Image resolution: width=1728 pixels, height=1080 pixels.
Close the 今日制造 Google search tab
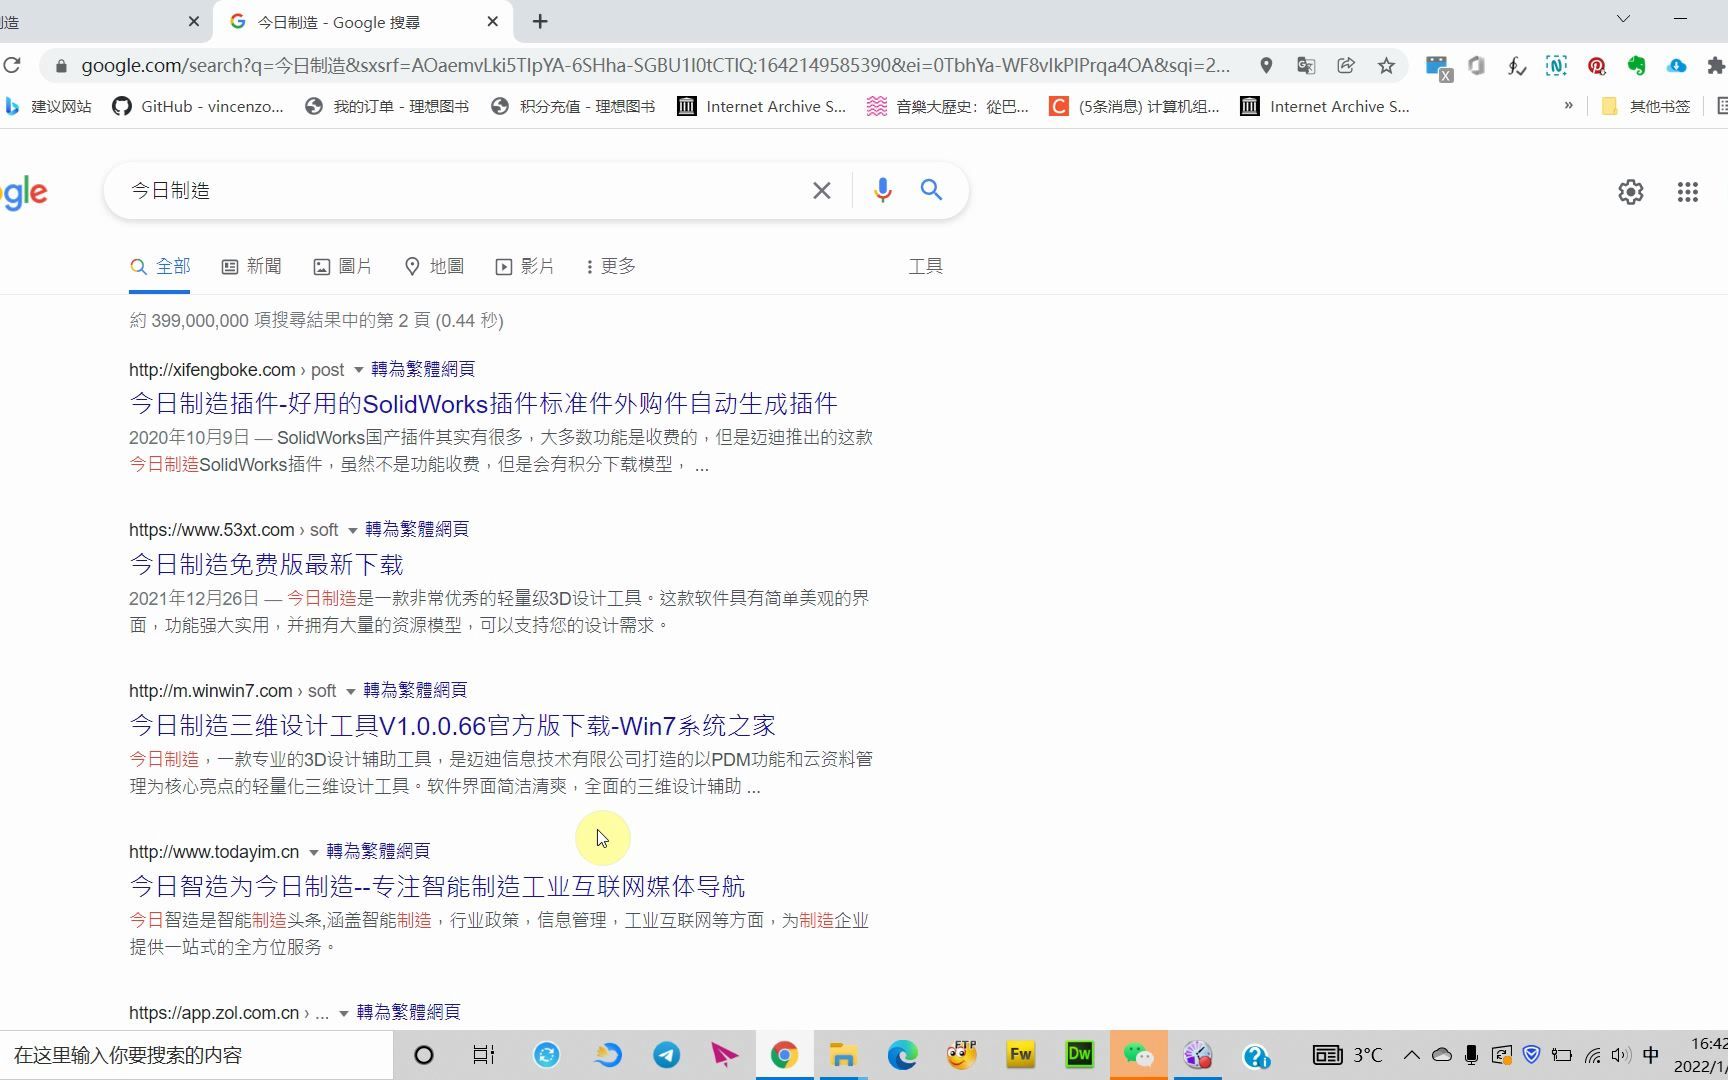click(492, 21)
